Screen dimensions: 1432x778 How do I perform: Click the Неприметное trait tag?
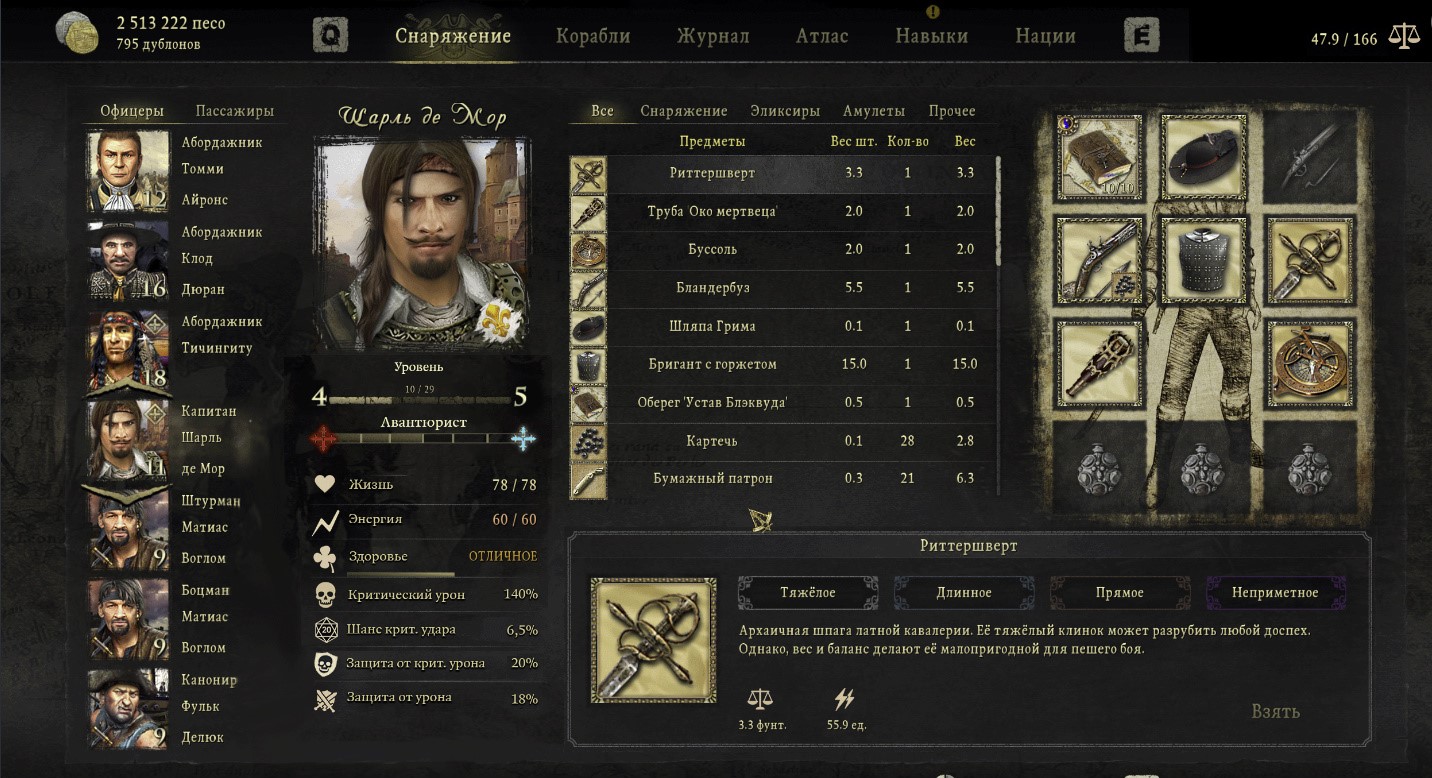tap(1276, 593)
